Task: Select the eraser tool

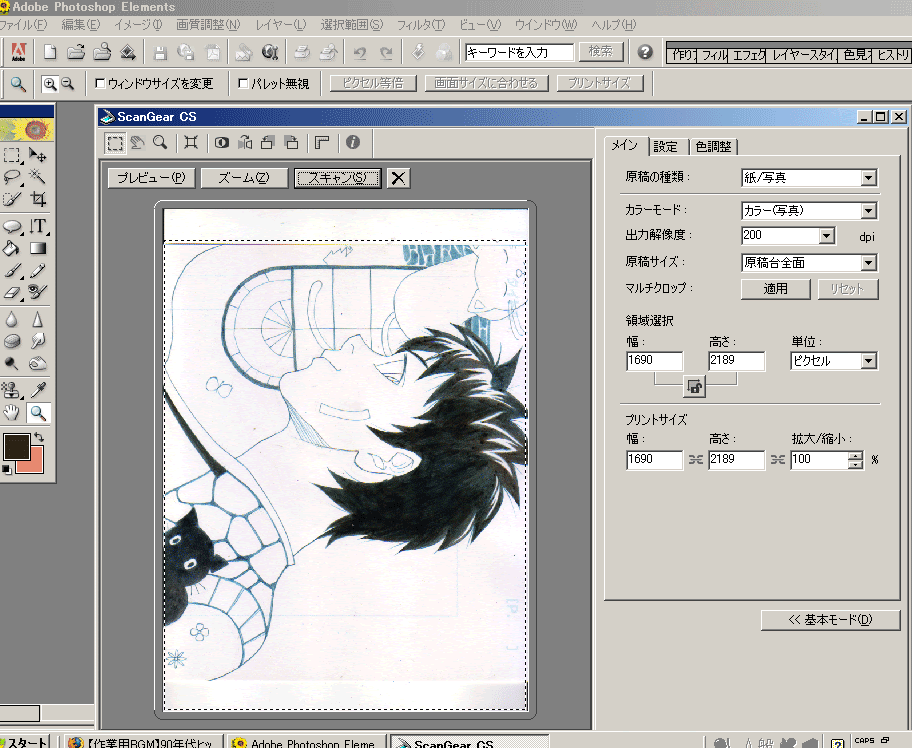Action: (x=12, y=293)
